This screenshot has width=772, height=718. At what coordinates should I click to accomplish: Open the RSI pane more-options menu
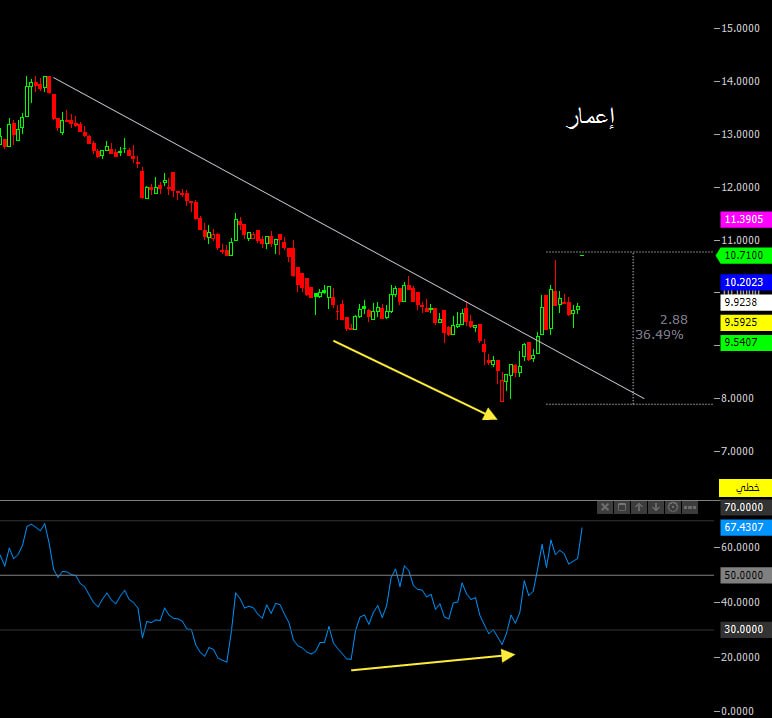[690, 507]
